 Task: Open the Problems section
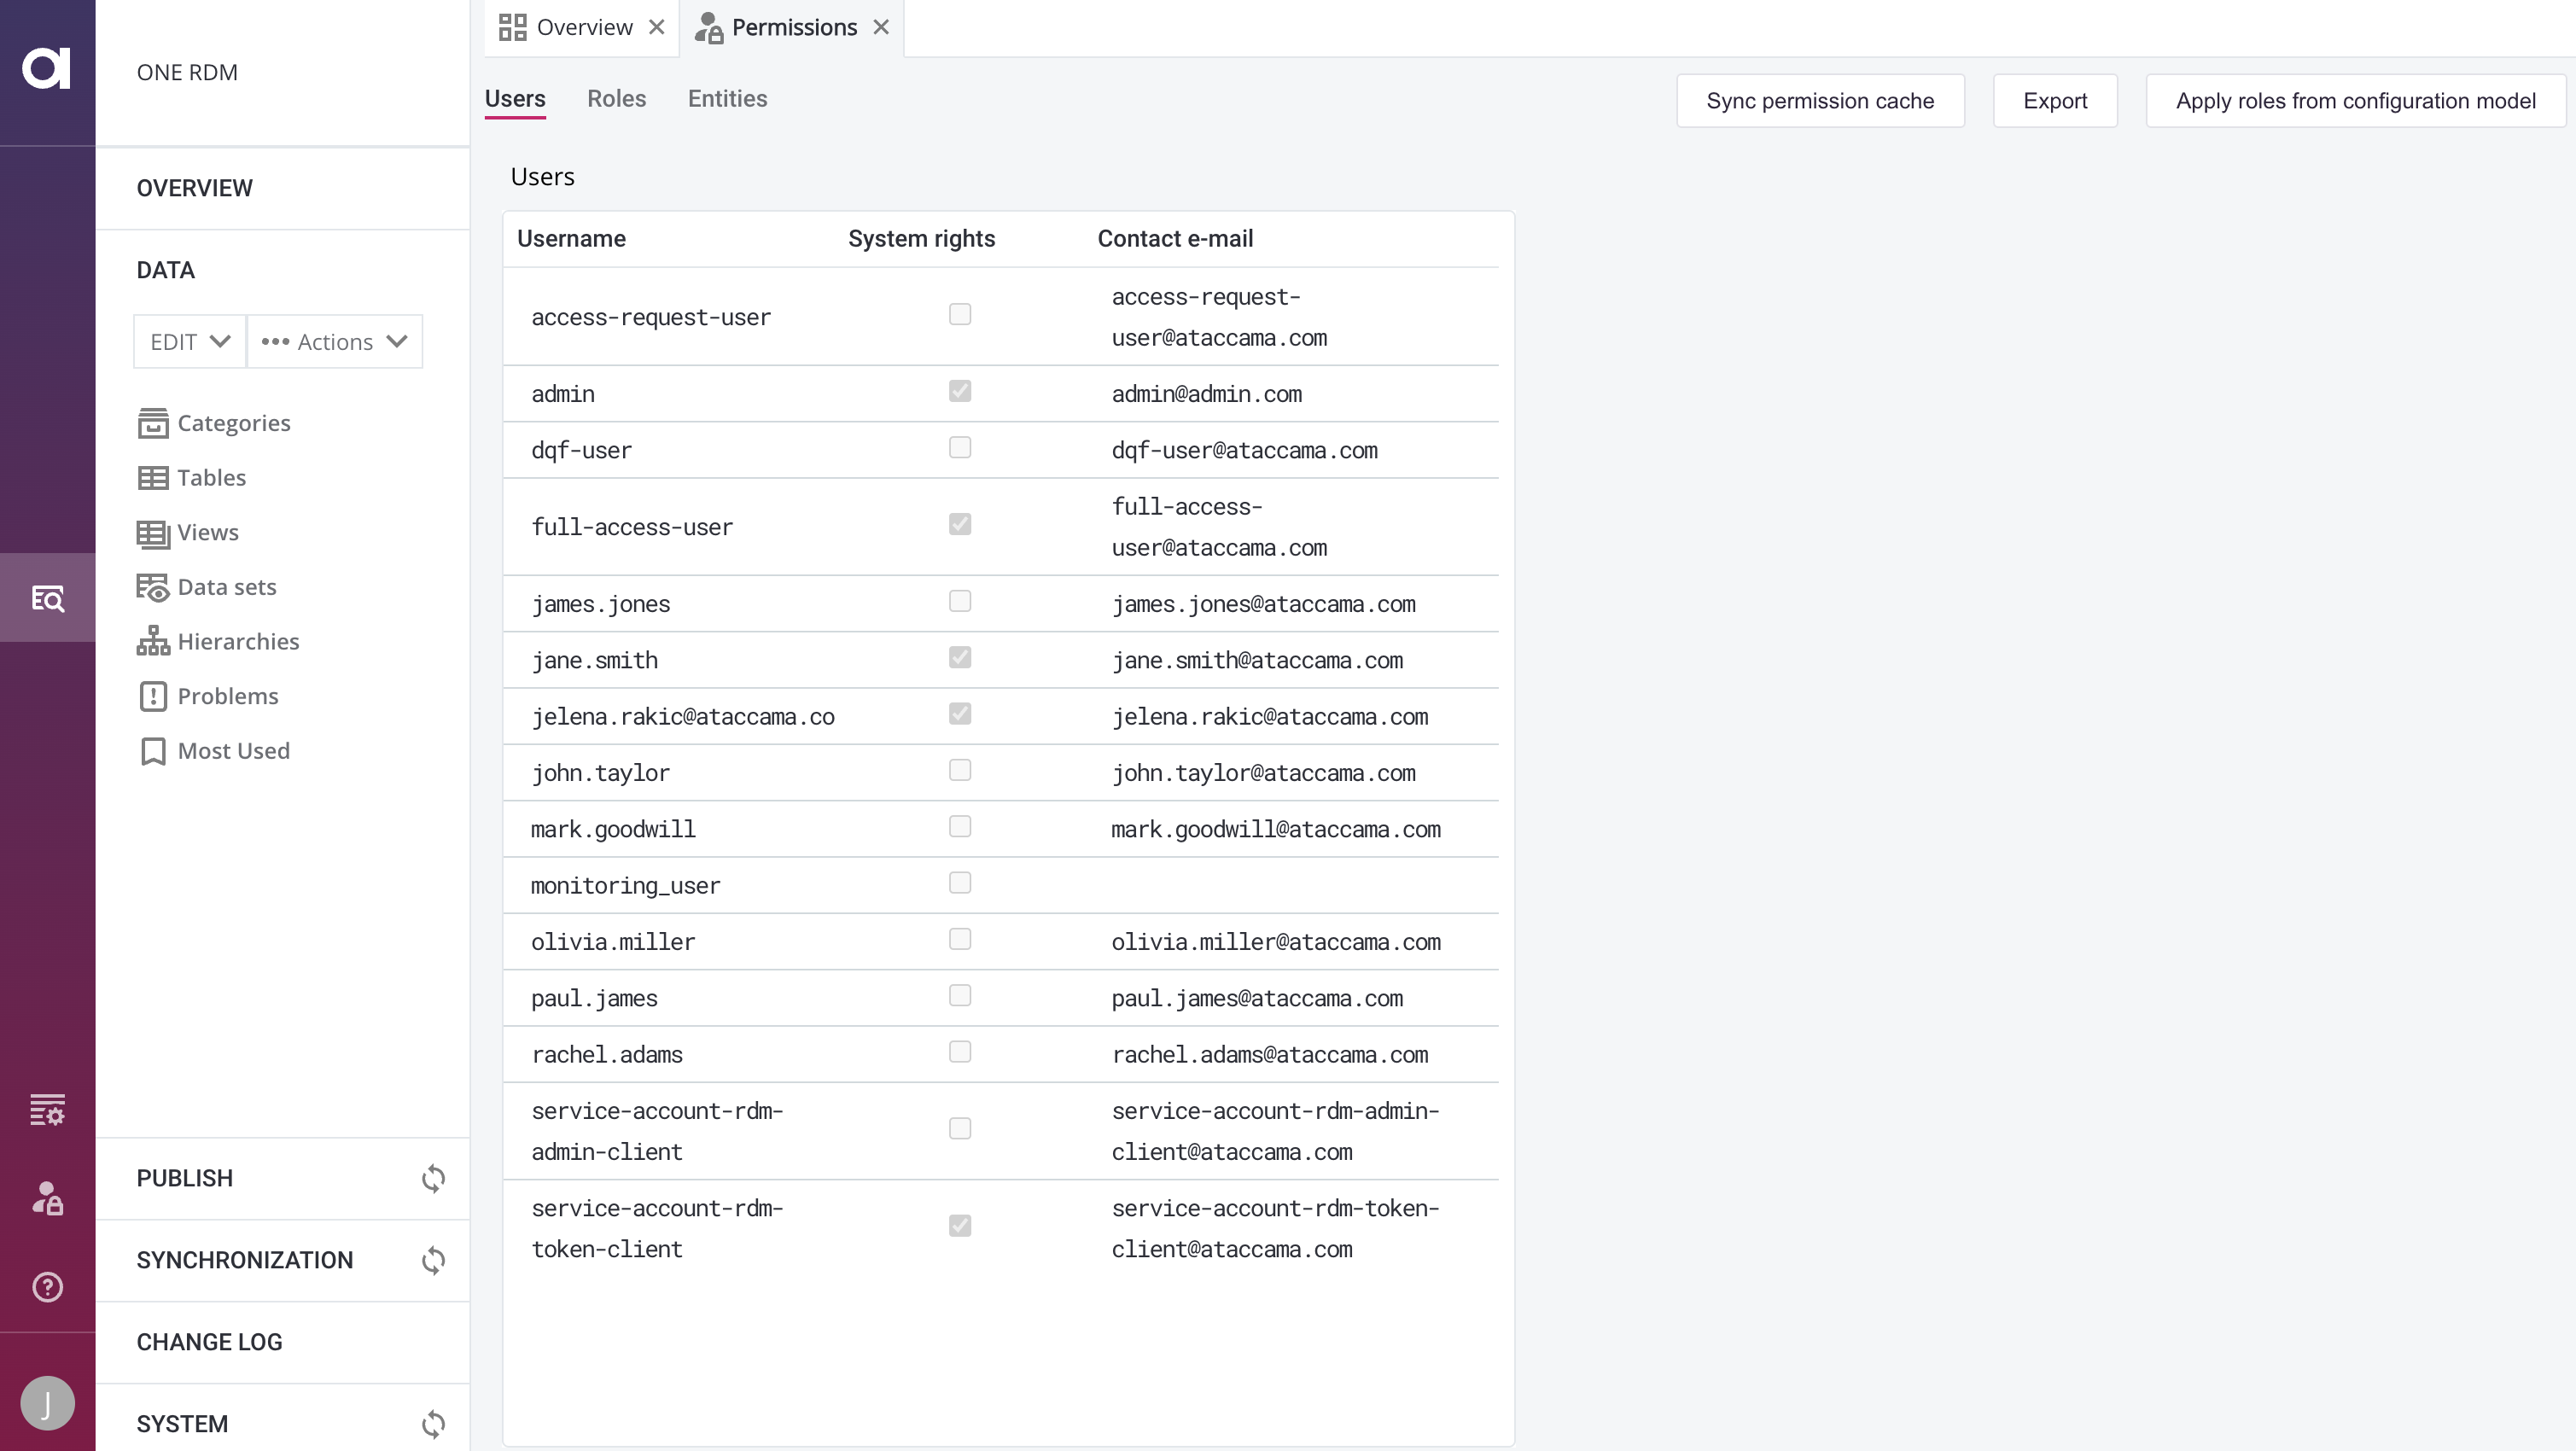click(227, 696)
